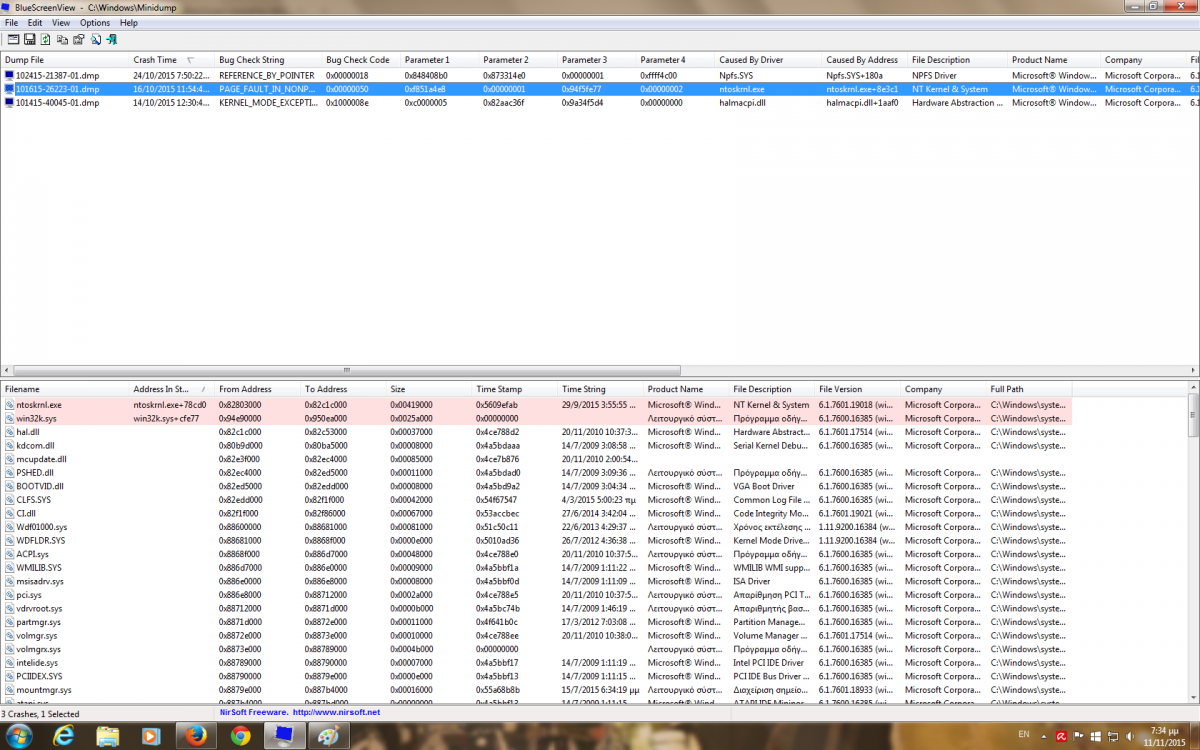This screenshot has height=750, width=1200.
Task: Click the Find toolbar icon
Action: [96, 39]
